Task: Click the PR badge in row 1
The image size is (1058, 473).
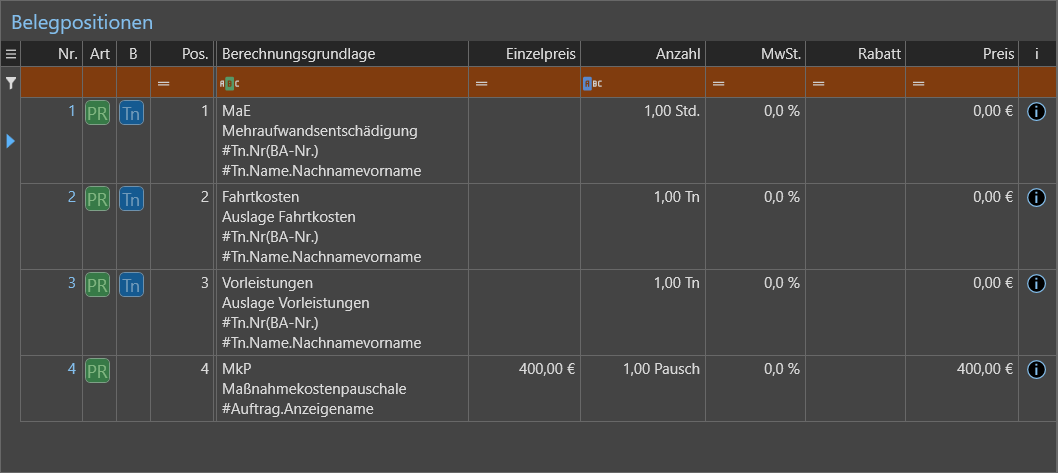Action: point(98,113)
